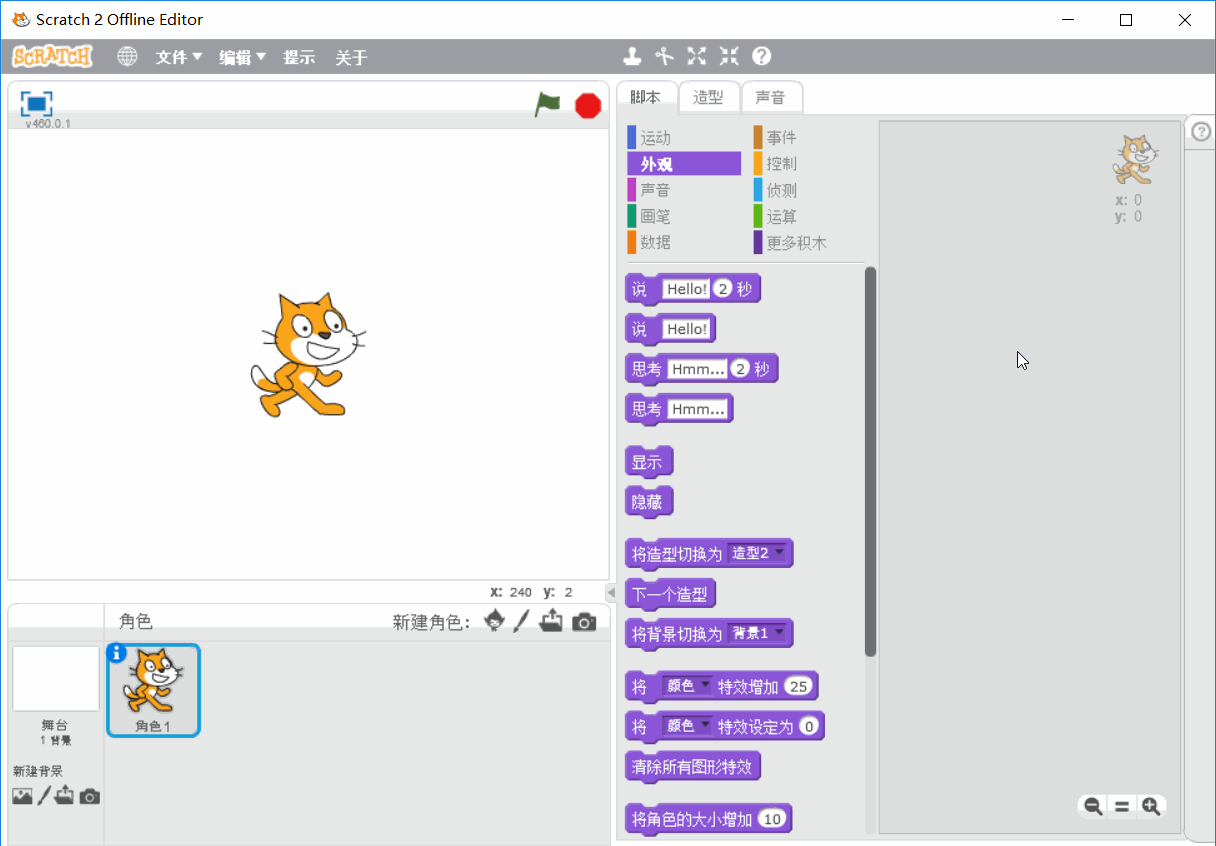Choose the grow sprite tool

pos(696,56)
